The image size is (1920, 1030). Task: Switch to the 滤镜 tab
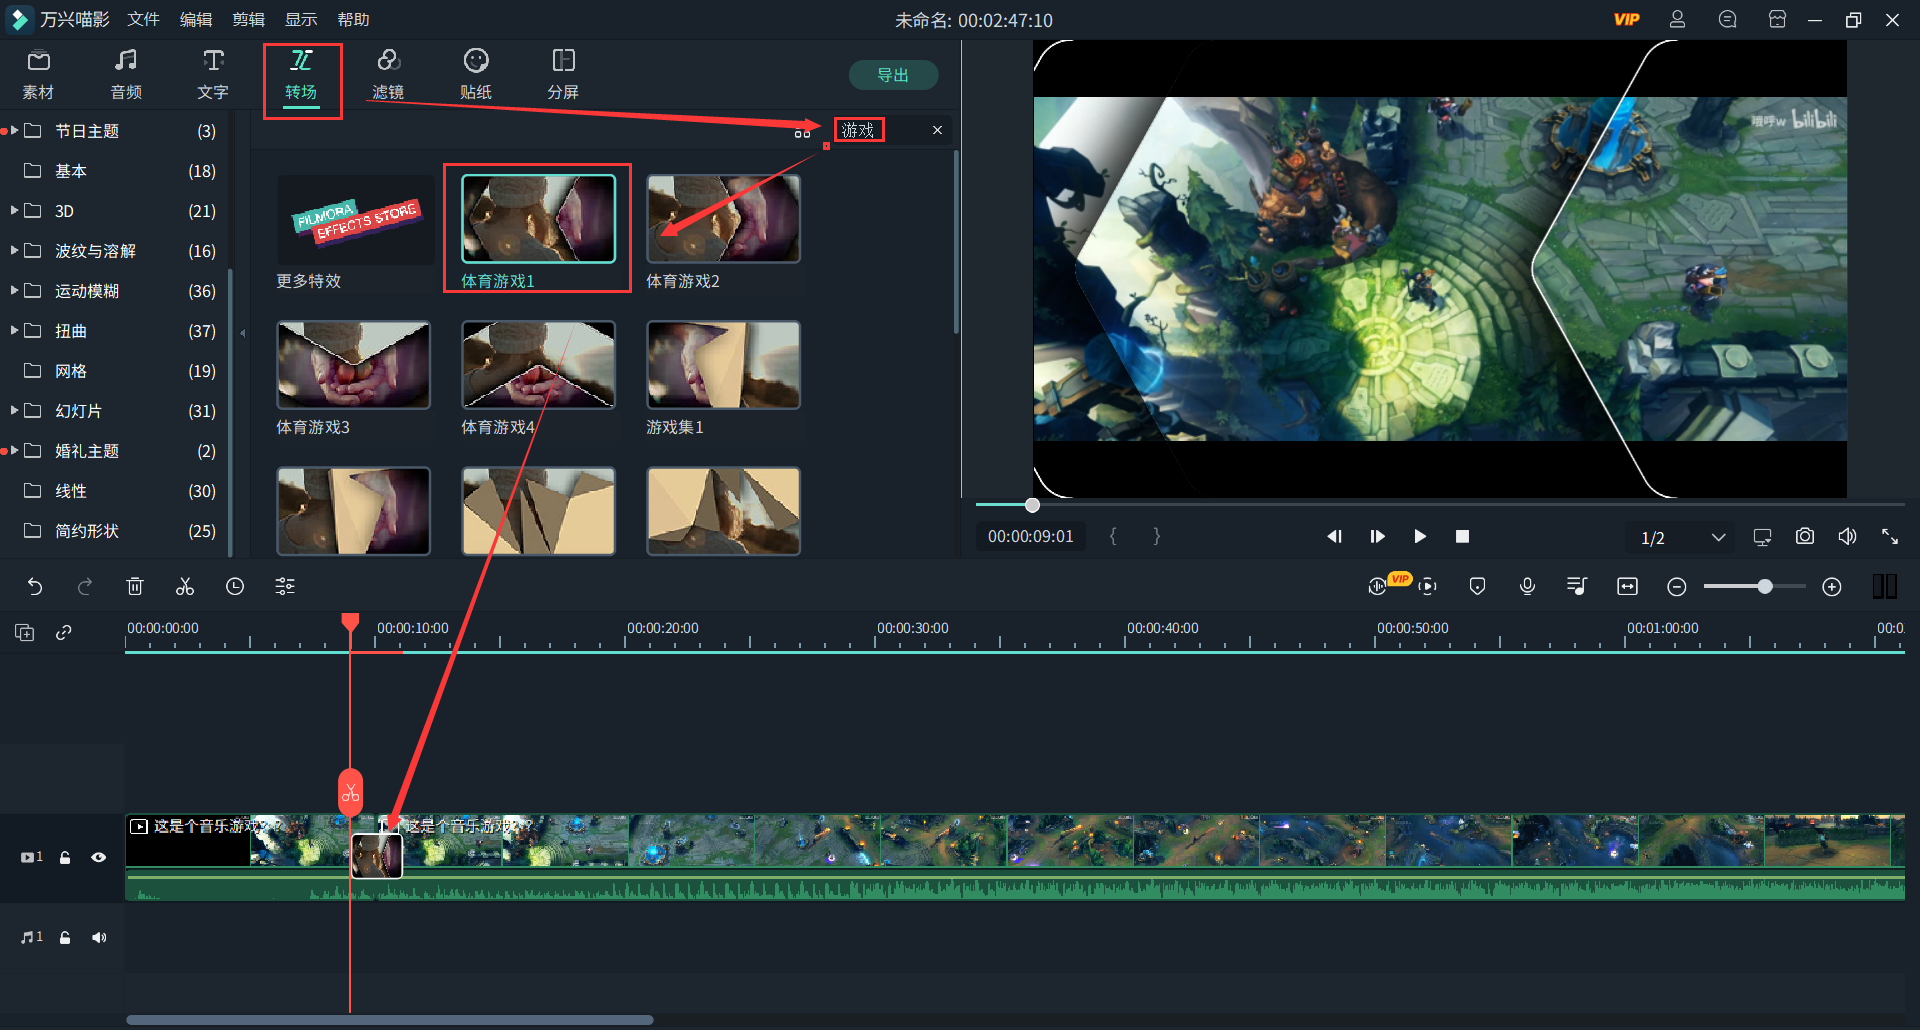point(388,75)
